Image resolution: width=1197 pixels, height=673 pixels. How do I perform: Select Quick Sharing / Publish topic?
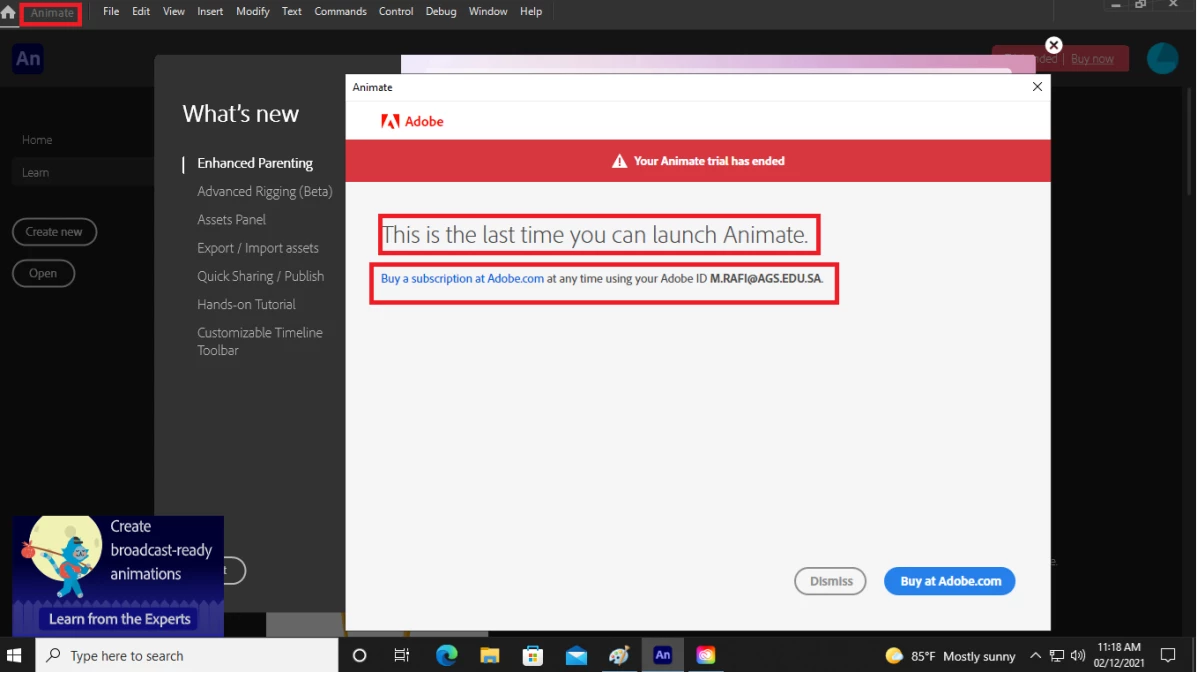[x=260, y=276]
